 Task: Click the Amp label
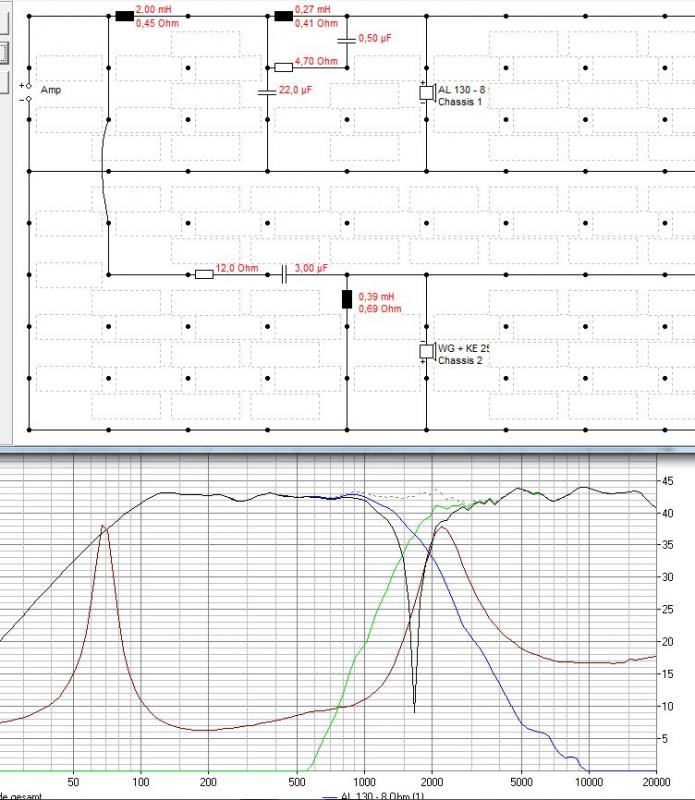tap(51, 90)
